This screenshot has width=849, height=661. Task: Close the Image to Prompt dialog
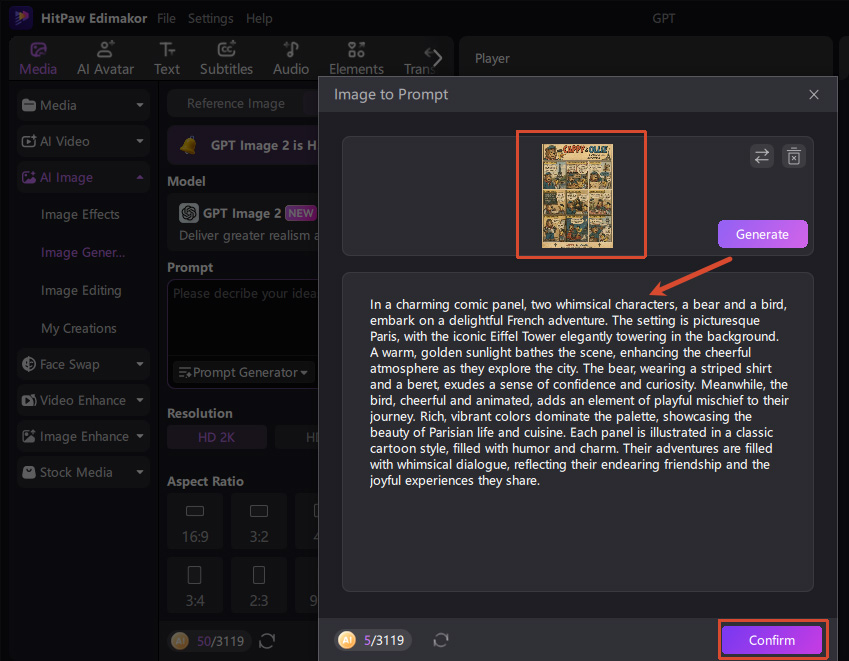click(x=813, y=95)
